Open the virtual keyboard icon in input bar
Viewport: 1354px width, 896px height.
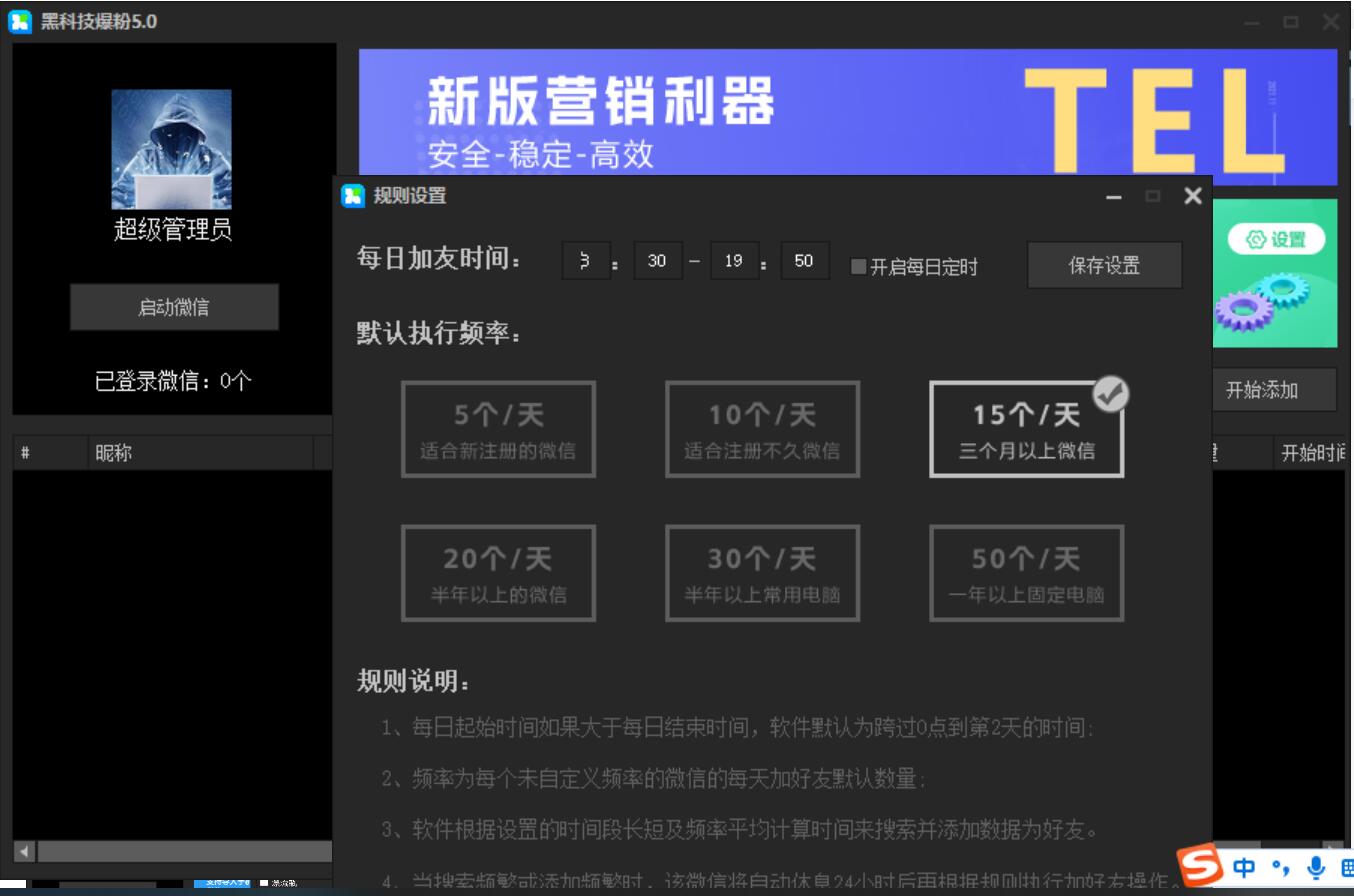click(x=1347, y=866)
